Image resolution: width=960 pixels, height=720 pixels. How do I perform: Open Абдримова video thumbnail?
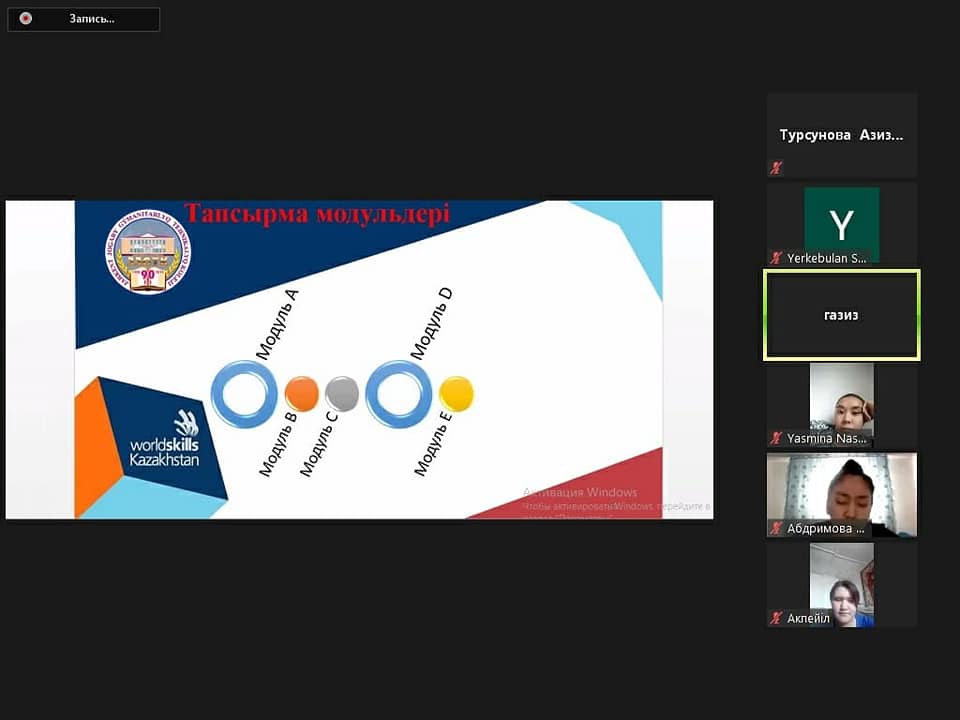coord(841,490)
